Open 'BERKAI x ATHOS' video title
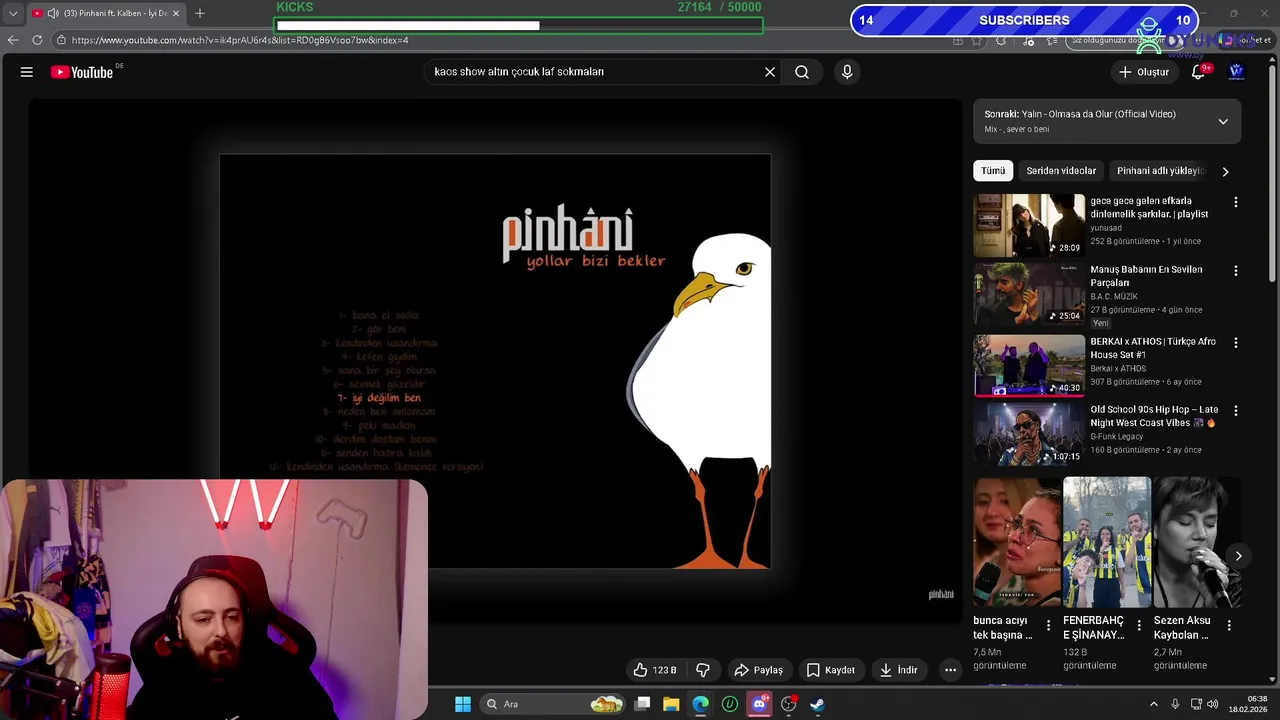The height and width of the screenshot is (720, 1280). tap(1152, 348)
